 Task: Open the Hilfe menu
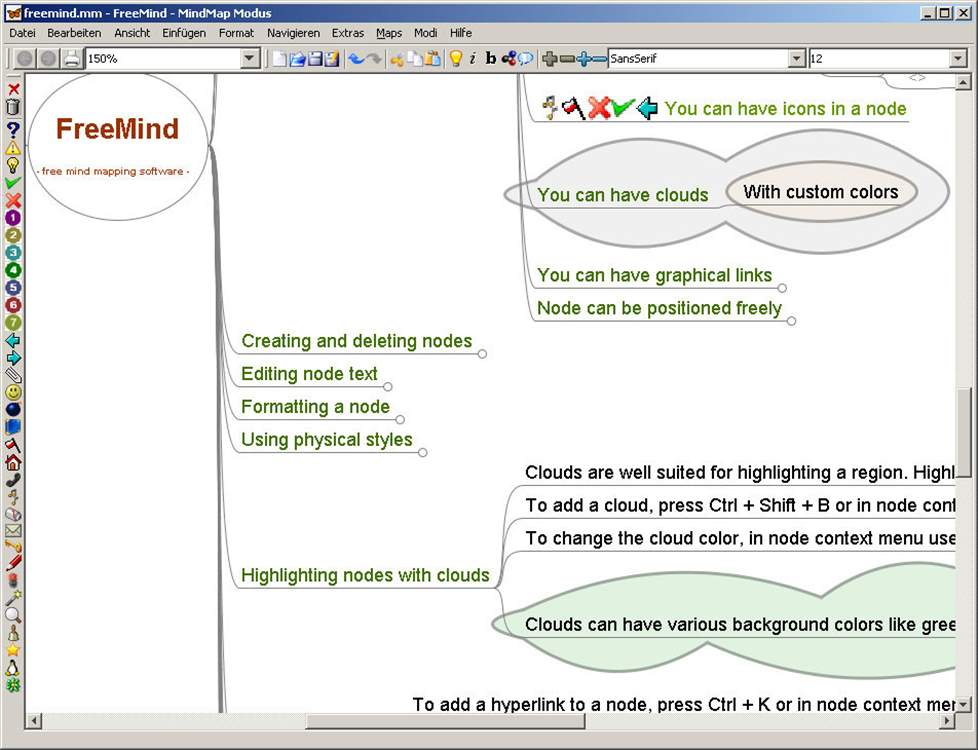coord(461,33)
